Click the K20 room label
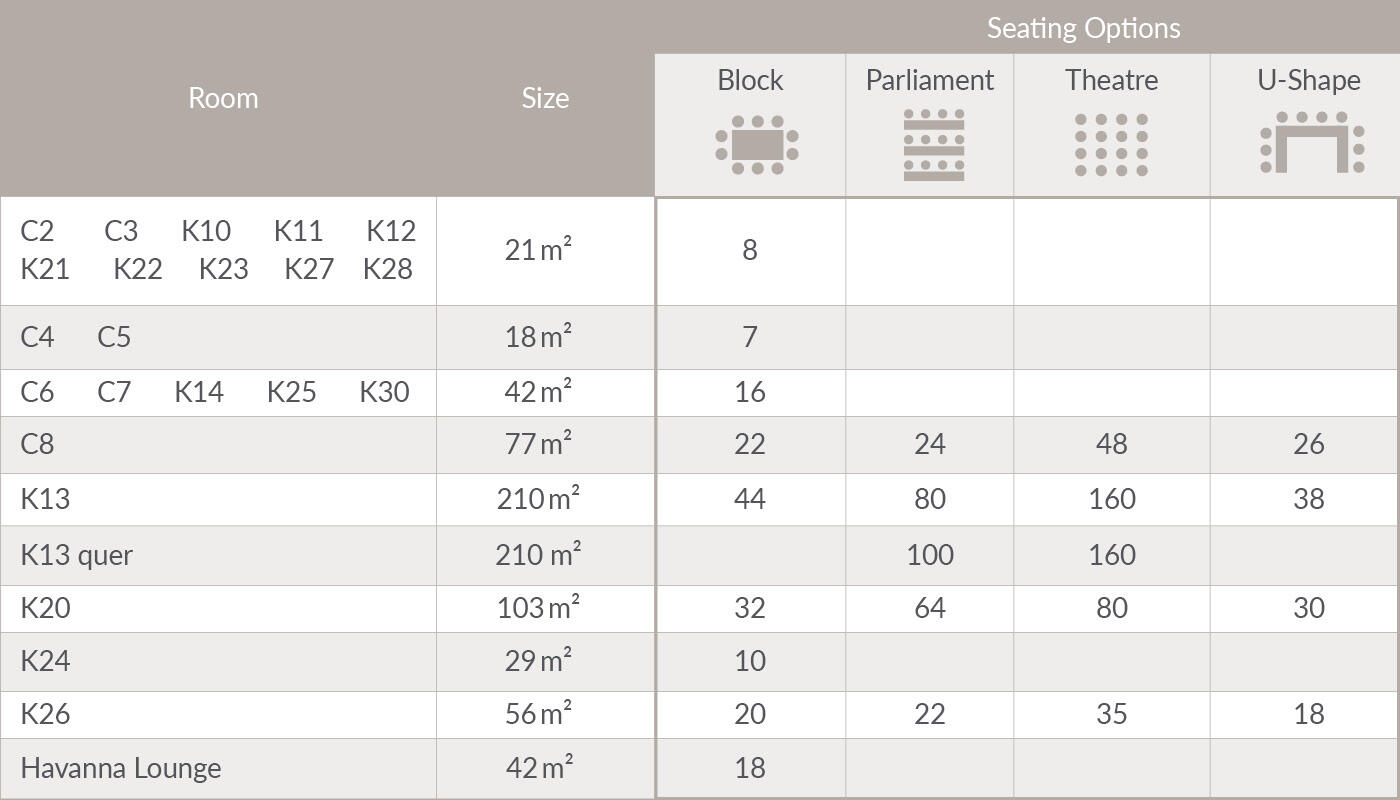1400x800 pixels. point(45,608)
